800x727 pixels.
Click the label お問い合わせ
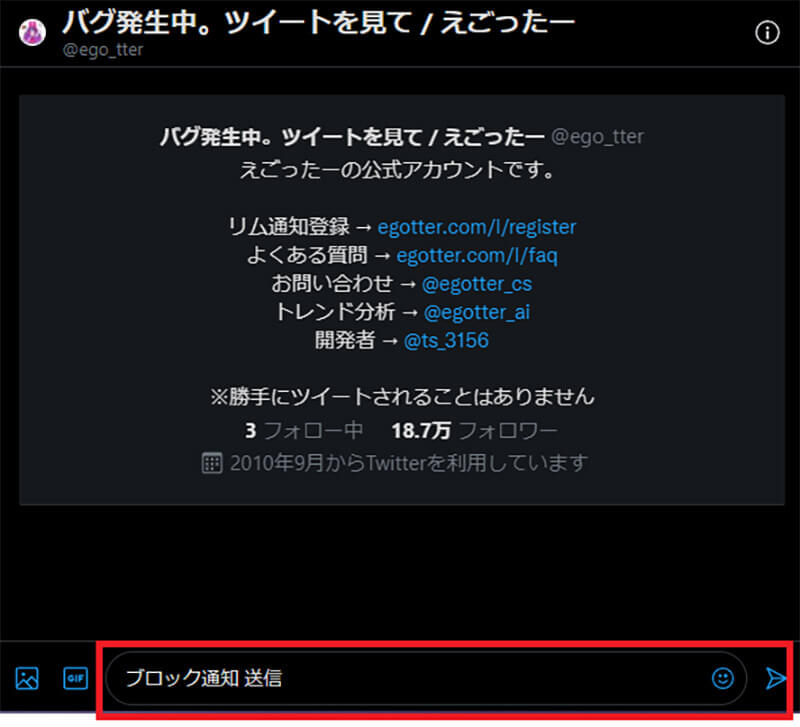coord(332,284)
